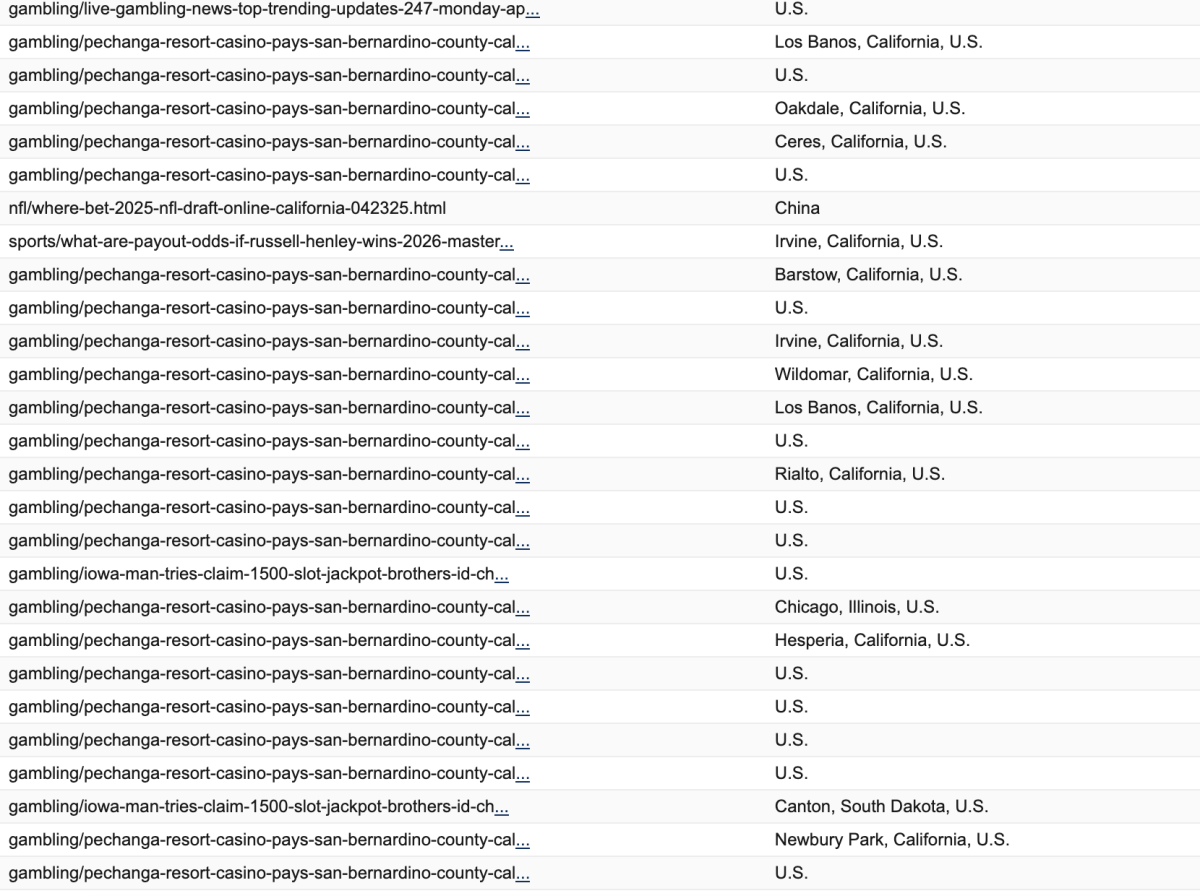
Task: Expand truncated pechanga URL in Wildomar row
Action: tap(523, 375)
